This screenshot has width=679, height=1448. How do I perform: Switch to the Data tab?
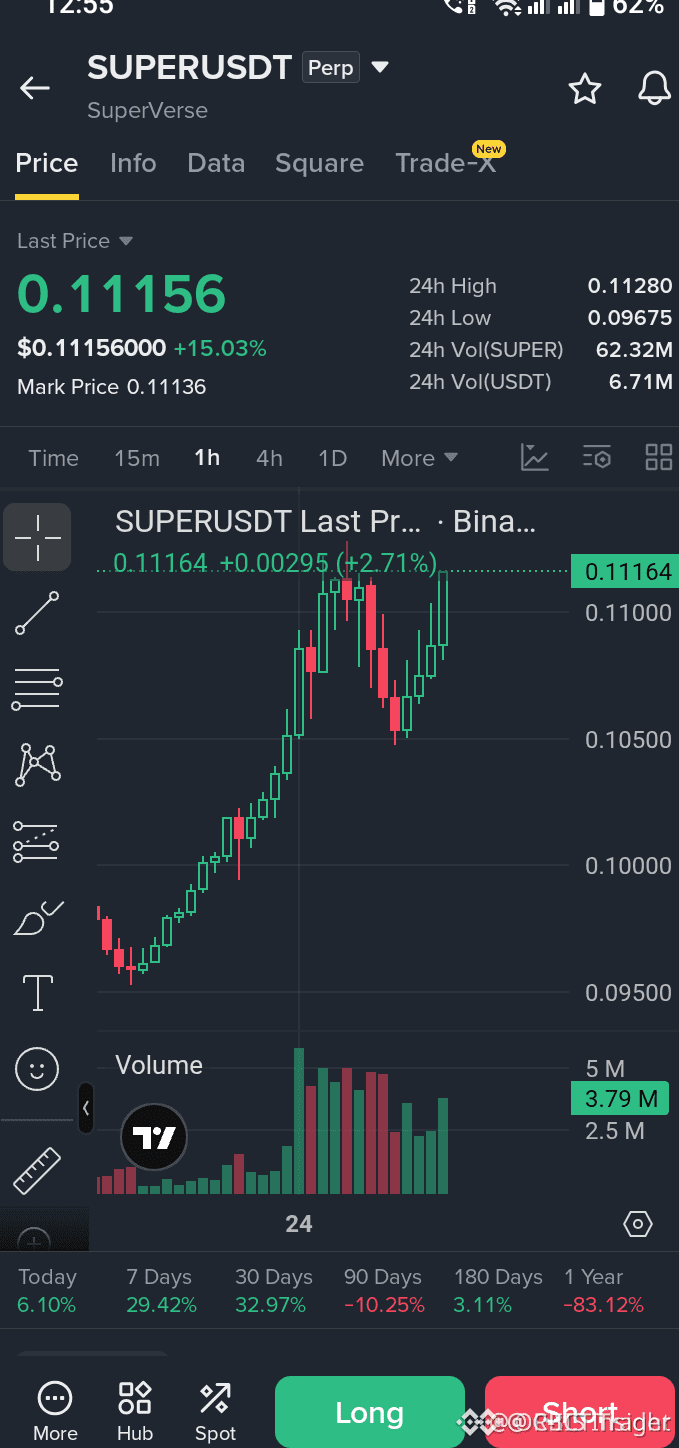216,163
